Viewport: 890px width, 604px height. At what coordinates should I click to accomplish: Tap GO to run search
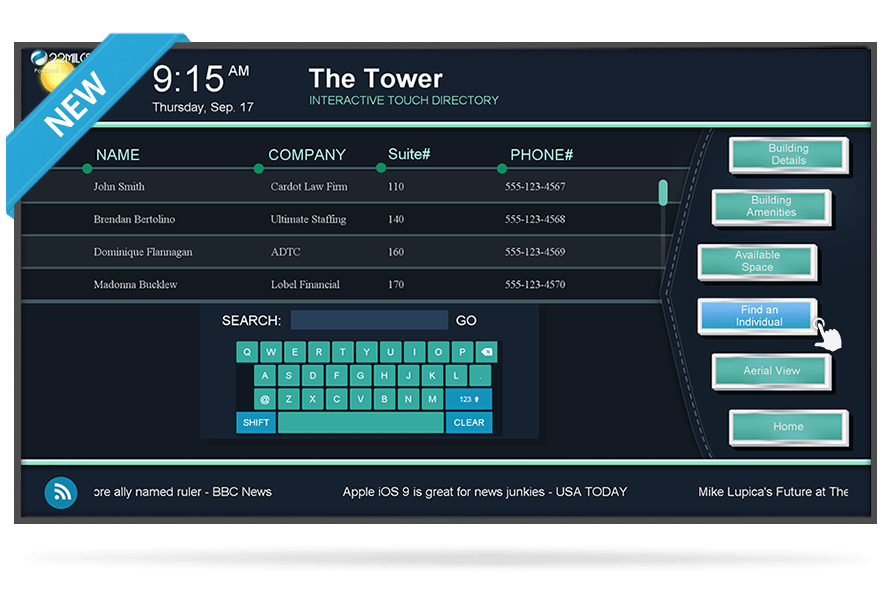466,321
